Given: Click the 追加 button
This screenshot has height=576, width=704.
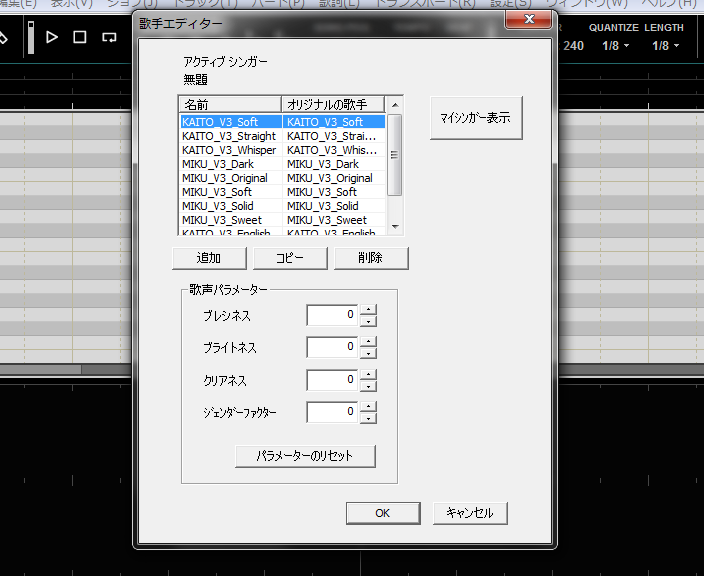Looking at the screenshot, I should coord(209,258).
